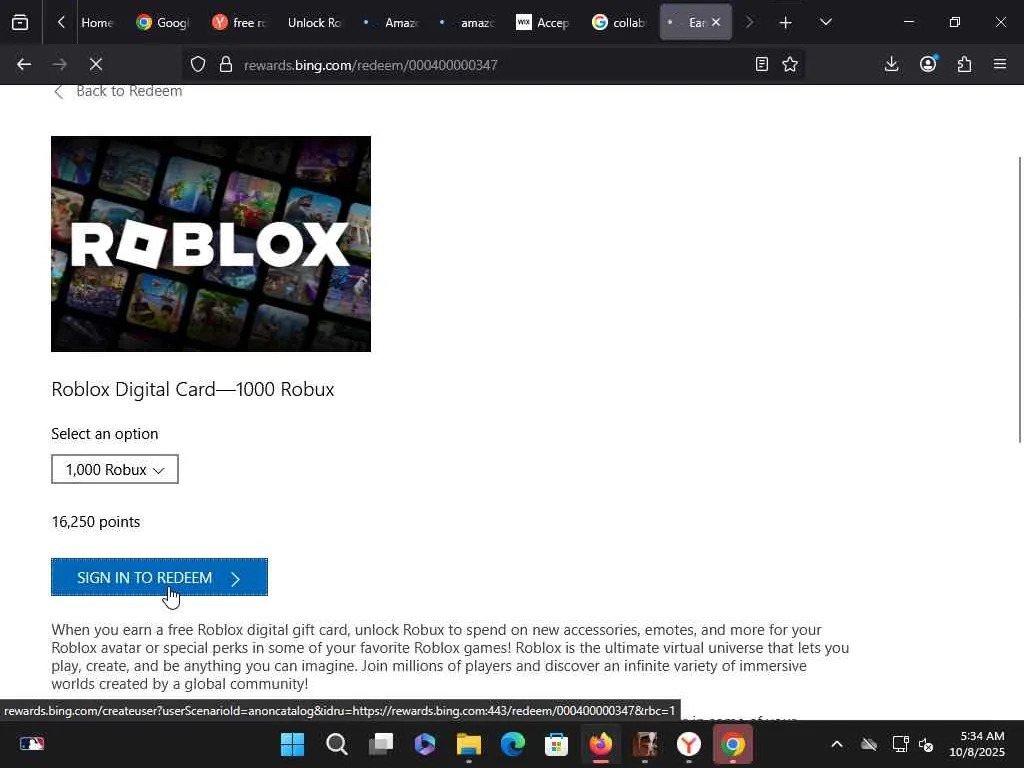This screenshot has width=1024, height=768.
Task: Bookmark this page with the star
Action: point(790,64)
